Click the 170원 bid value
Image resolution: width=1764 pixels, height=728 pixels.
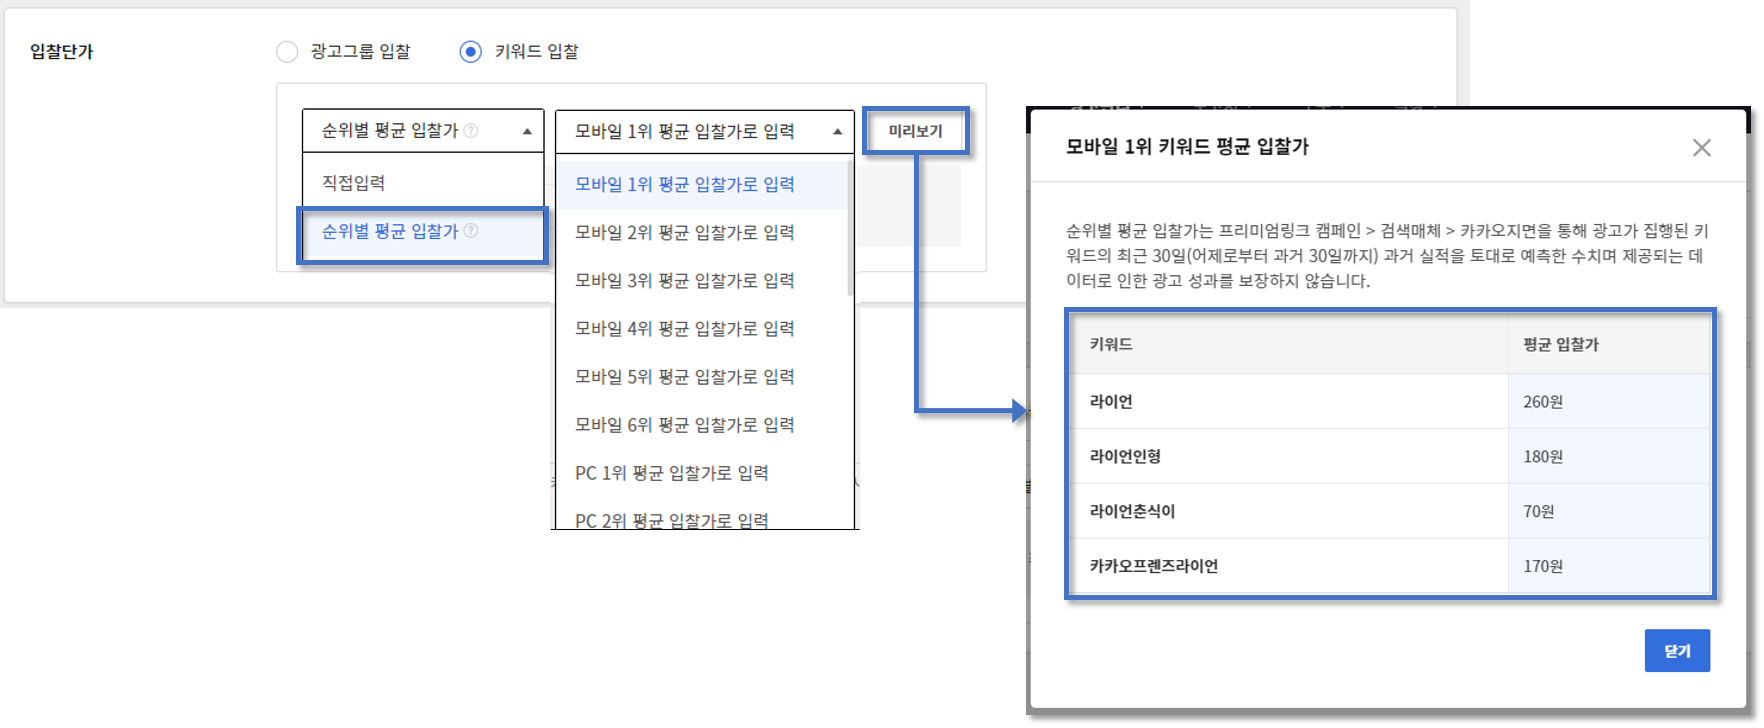pos(1543,567)
